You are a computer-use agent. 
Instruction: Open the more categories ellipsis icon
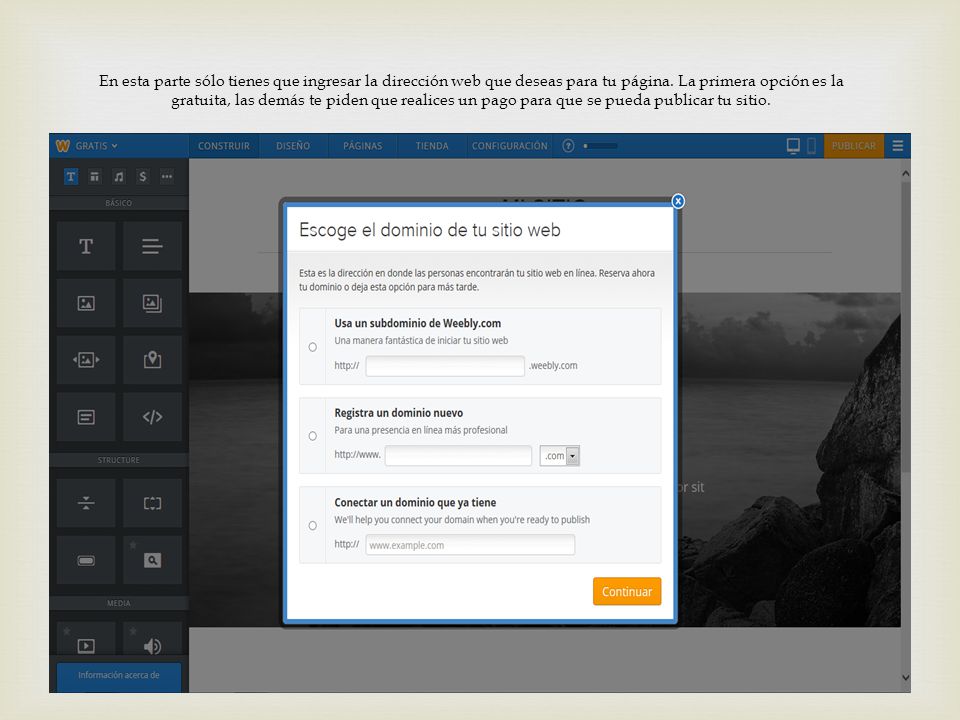[x=167, y=177]
